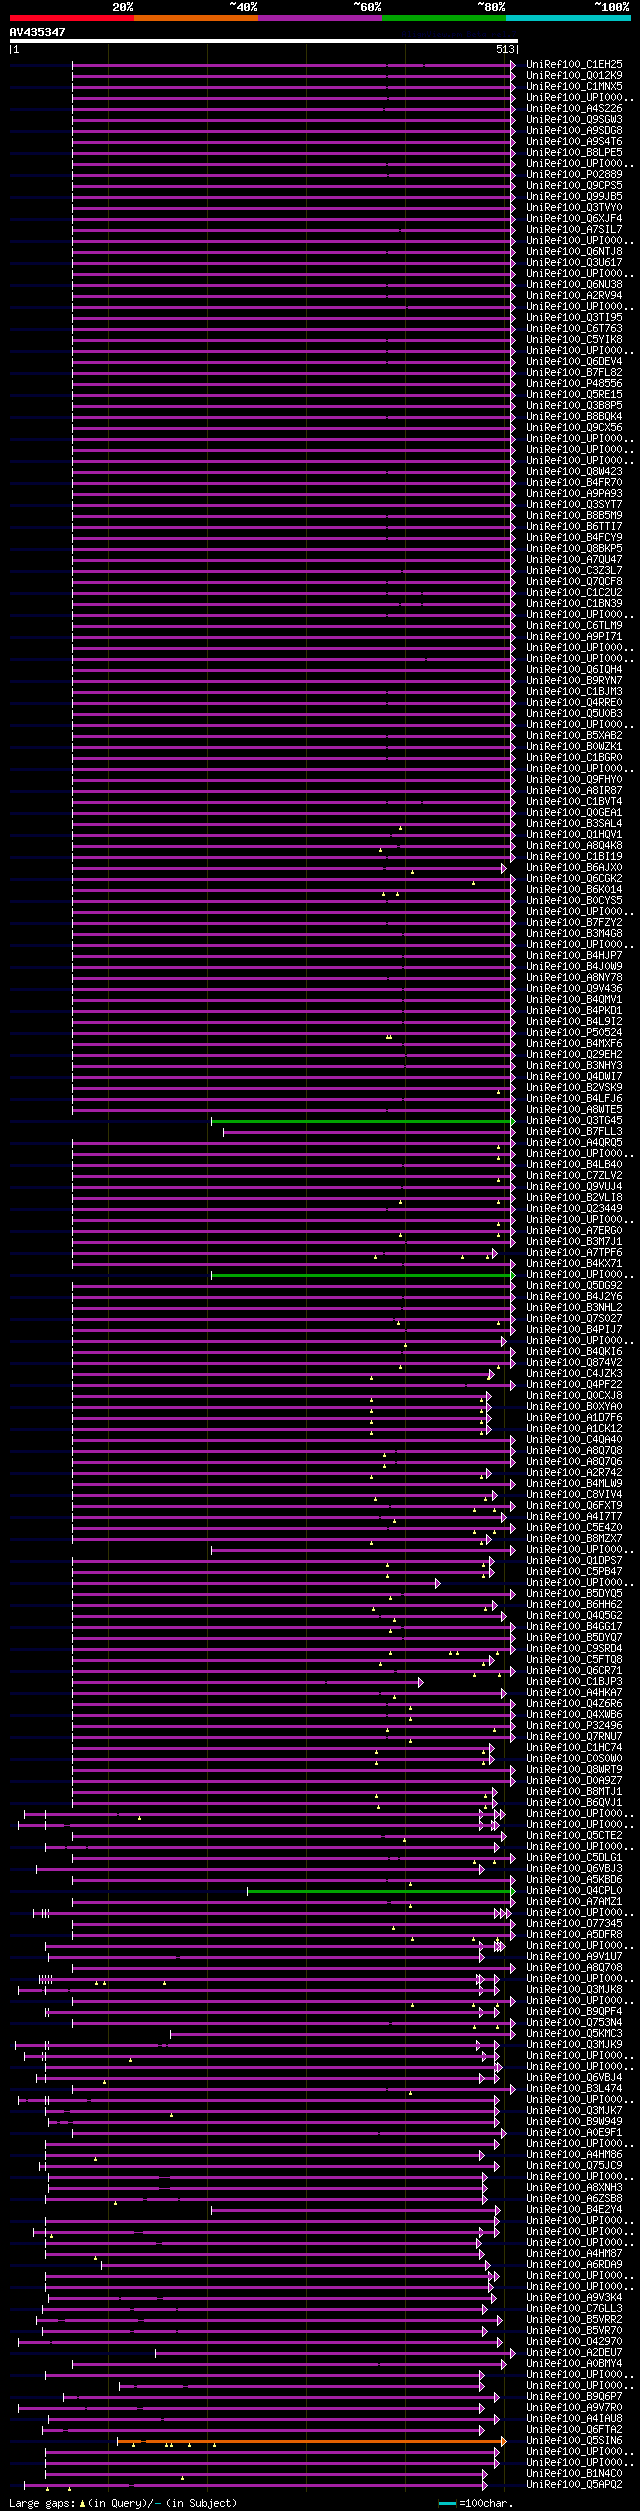The image size is (640, 2511).
Task: Select the UniRef100_Q4CPL0 label
Action: coord(574,1890)
